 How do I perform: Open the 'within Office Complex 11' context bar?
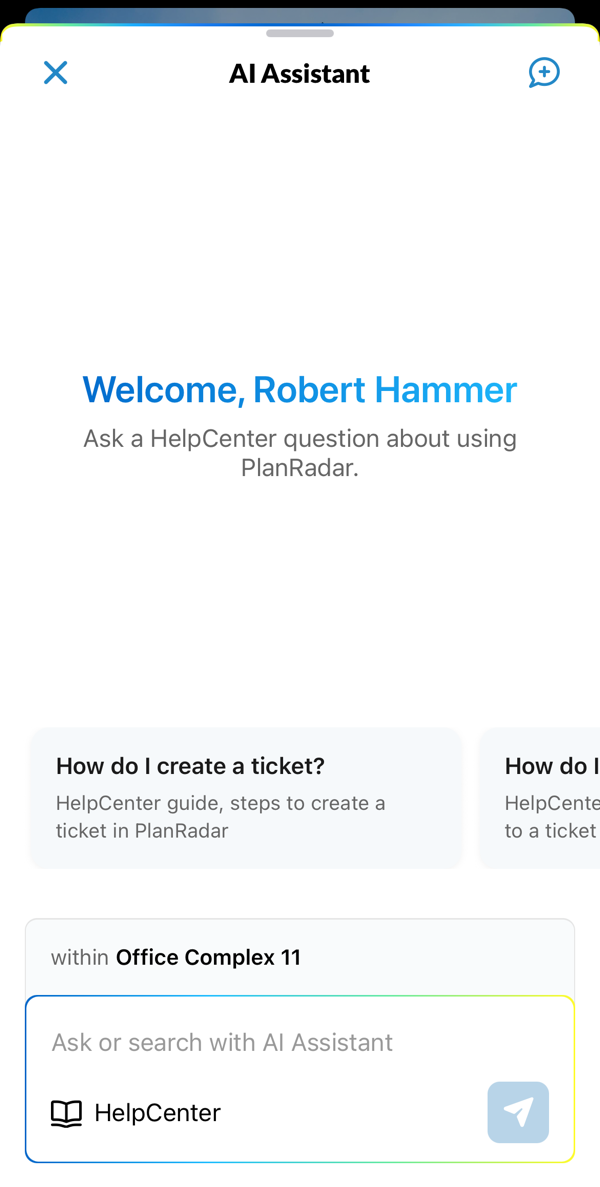tap(300, 957)
